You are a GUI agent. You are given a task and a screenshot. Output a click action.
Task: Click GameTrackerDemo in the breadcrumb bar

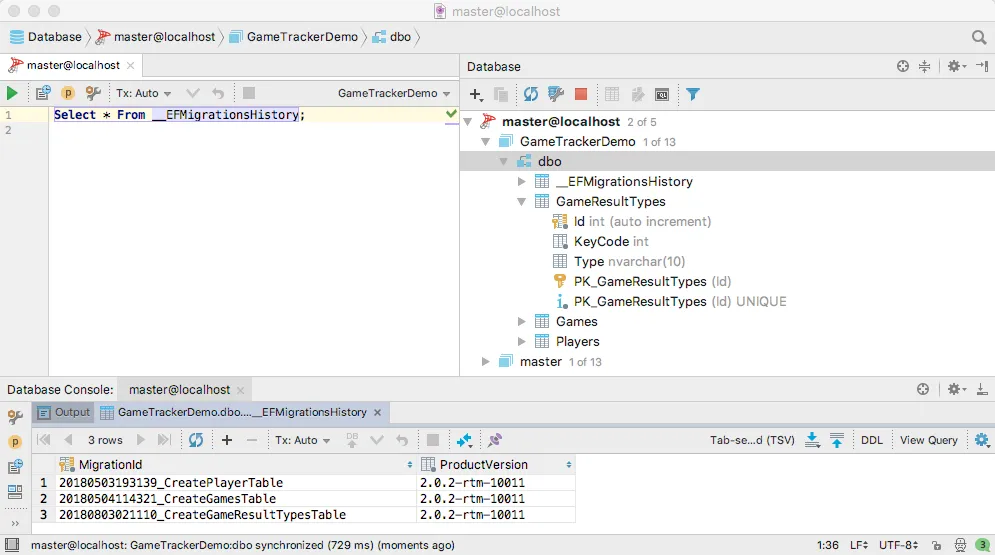click(294, 37)
